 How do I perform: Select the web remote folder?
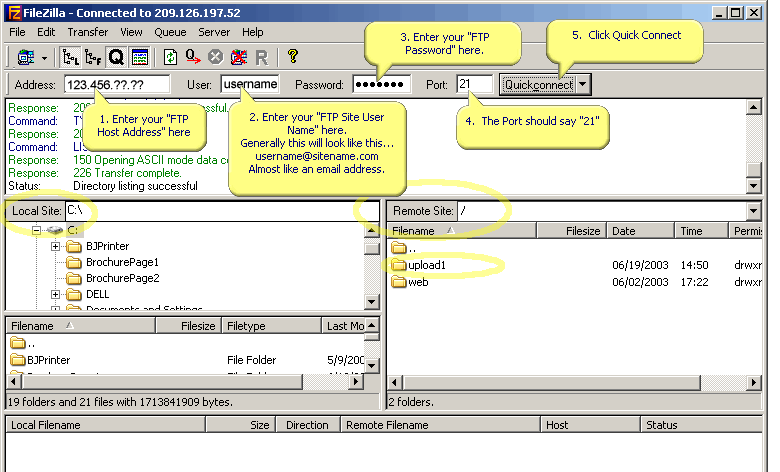(x=410, y=282)
